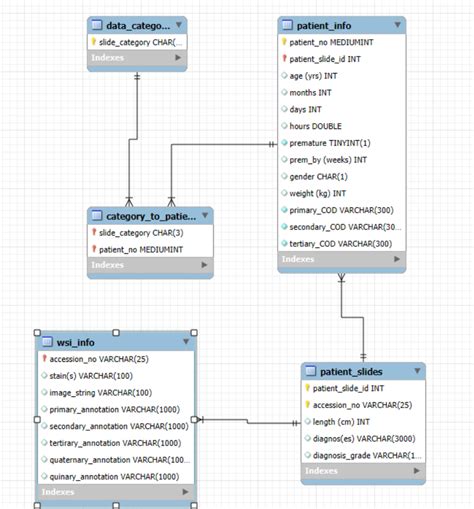Expand Indexes in the wsi_info table
The height and width of the screenshot is (509, 474).
pos(185,492)
